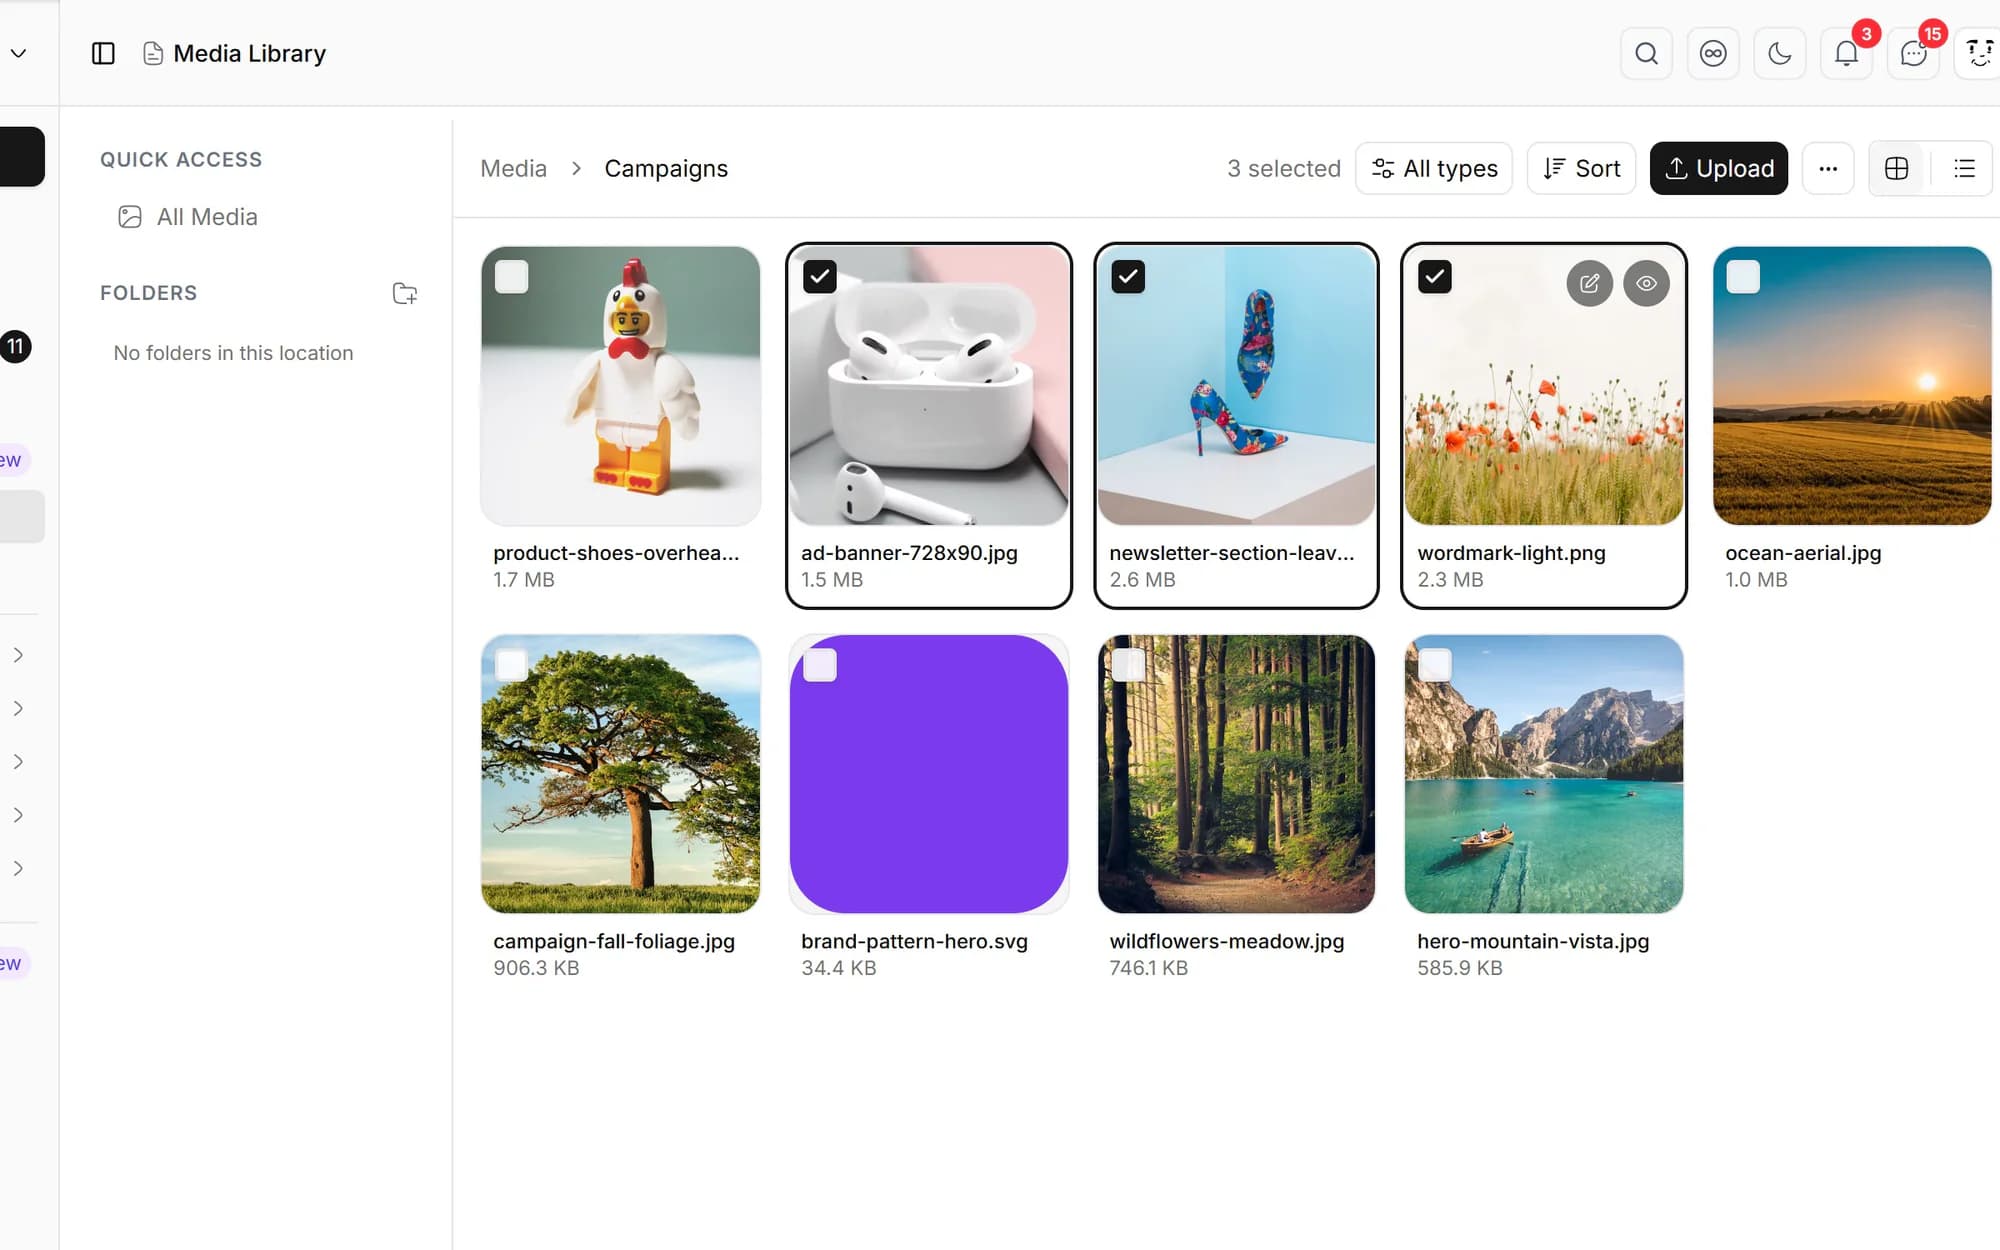2000x1250 pixels.
Task: Click the infinity-glasses icon in header
Action: click(x=1713, y=53)
